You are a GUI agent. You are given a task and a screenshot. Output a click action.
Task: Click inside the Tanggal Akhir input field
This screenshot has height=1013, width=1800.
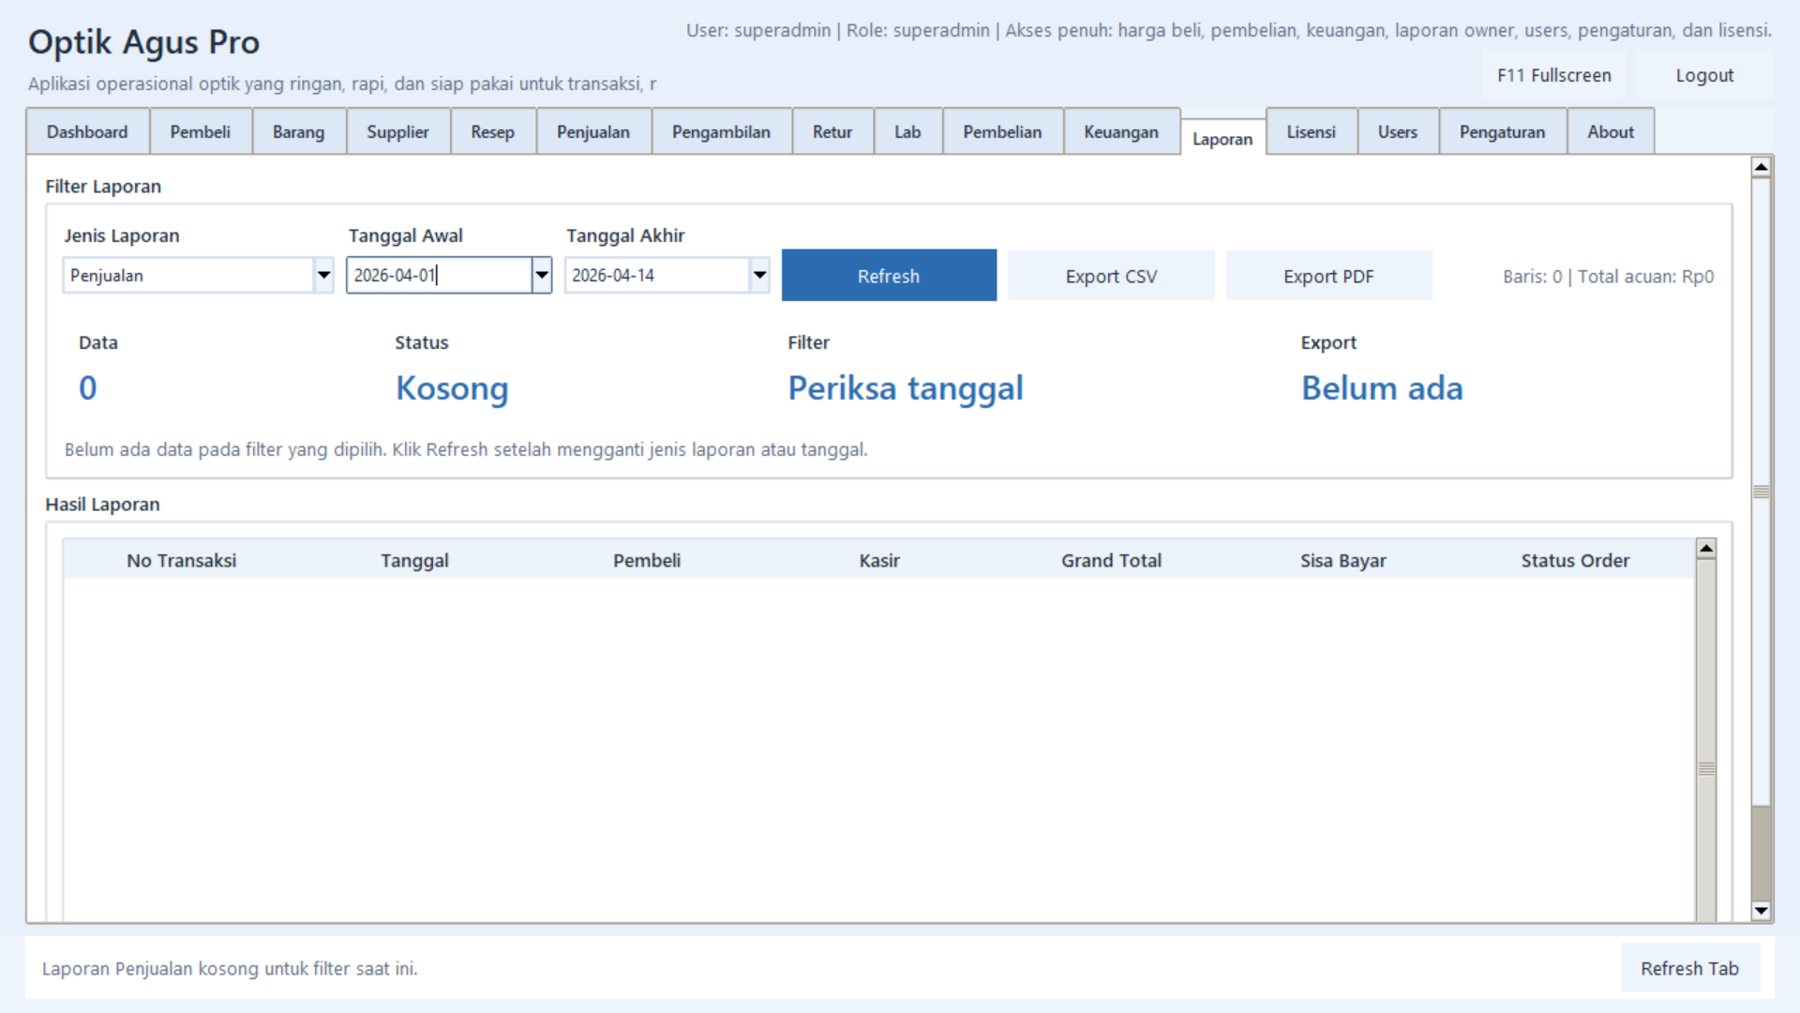(x=650, y=275)
